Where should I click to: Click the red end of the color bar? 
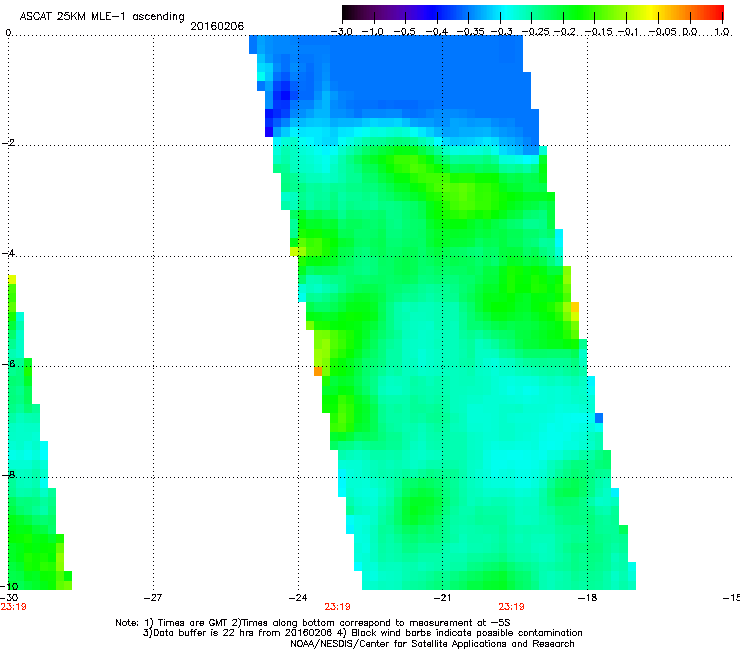click(x=719, y=13)
